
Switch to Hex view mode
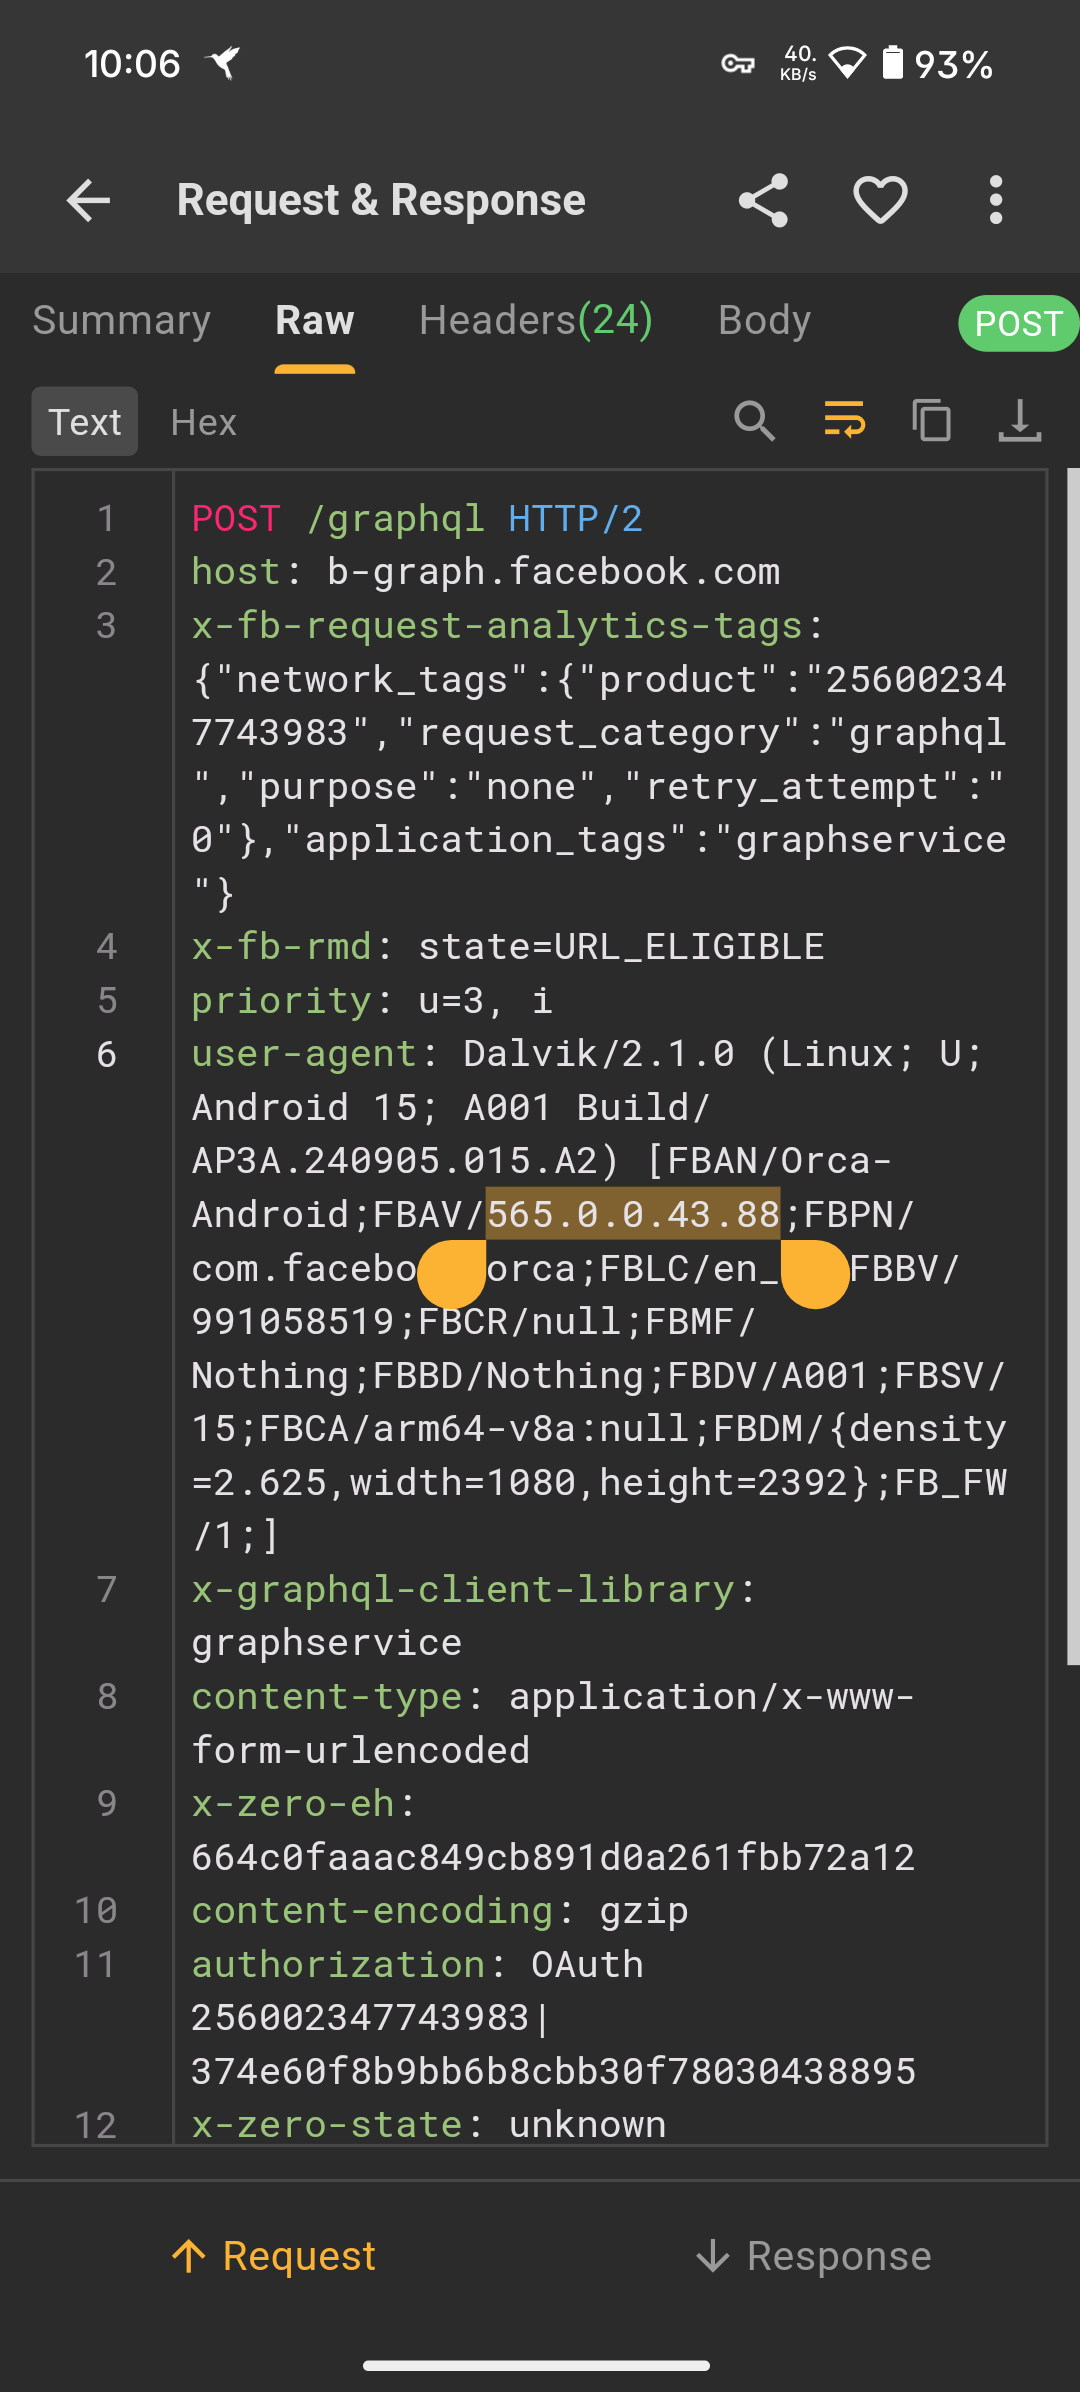(203, 422)
